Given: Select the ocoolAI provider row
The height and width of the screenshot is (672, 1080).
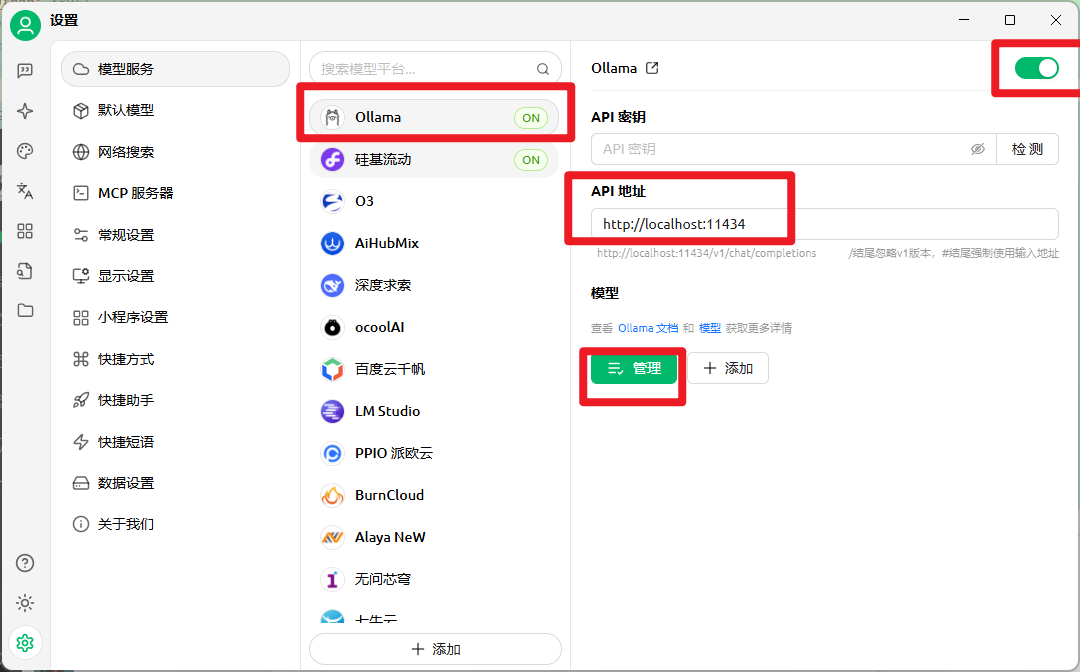Looking at the screenshot, I should 434,327.
